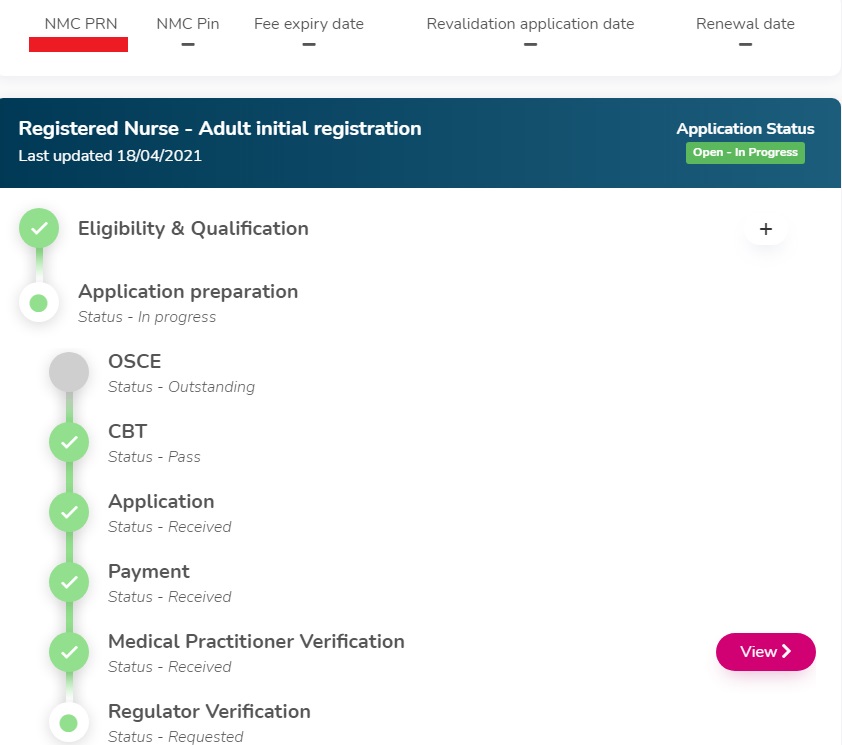Viewport: 842px width, 745px height.
Task: Click the Open - In Progress status badge
Action: click(745, 153)
